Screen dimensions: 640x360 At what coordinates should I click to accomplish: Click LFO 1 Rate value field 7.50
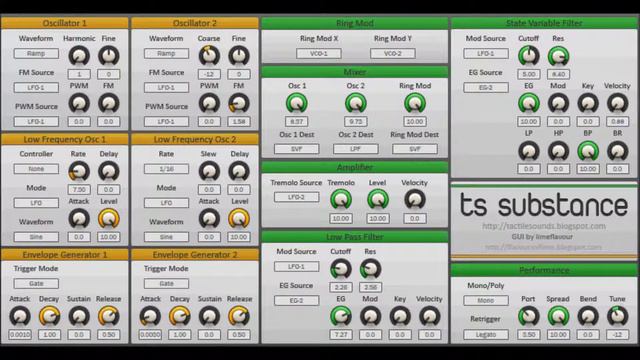pos(79,190)
